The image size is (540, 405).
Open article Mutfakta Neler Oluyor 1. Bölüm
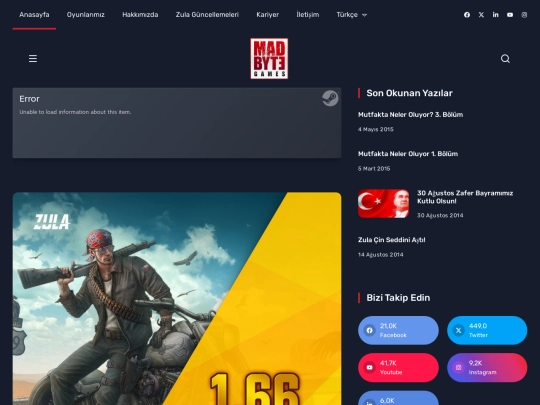pos(408,154)
